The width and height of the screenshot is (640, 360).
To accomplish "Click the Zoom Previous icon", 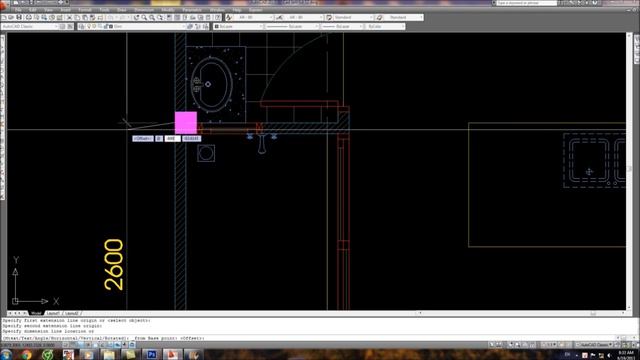I will tap(160, 18).
